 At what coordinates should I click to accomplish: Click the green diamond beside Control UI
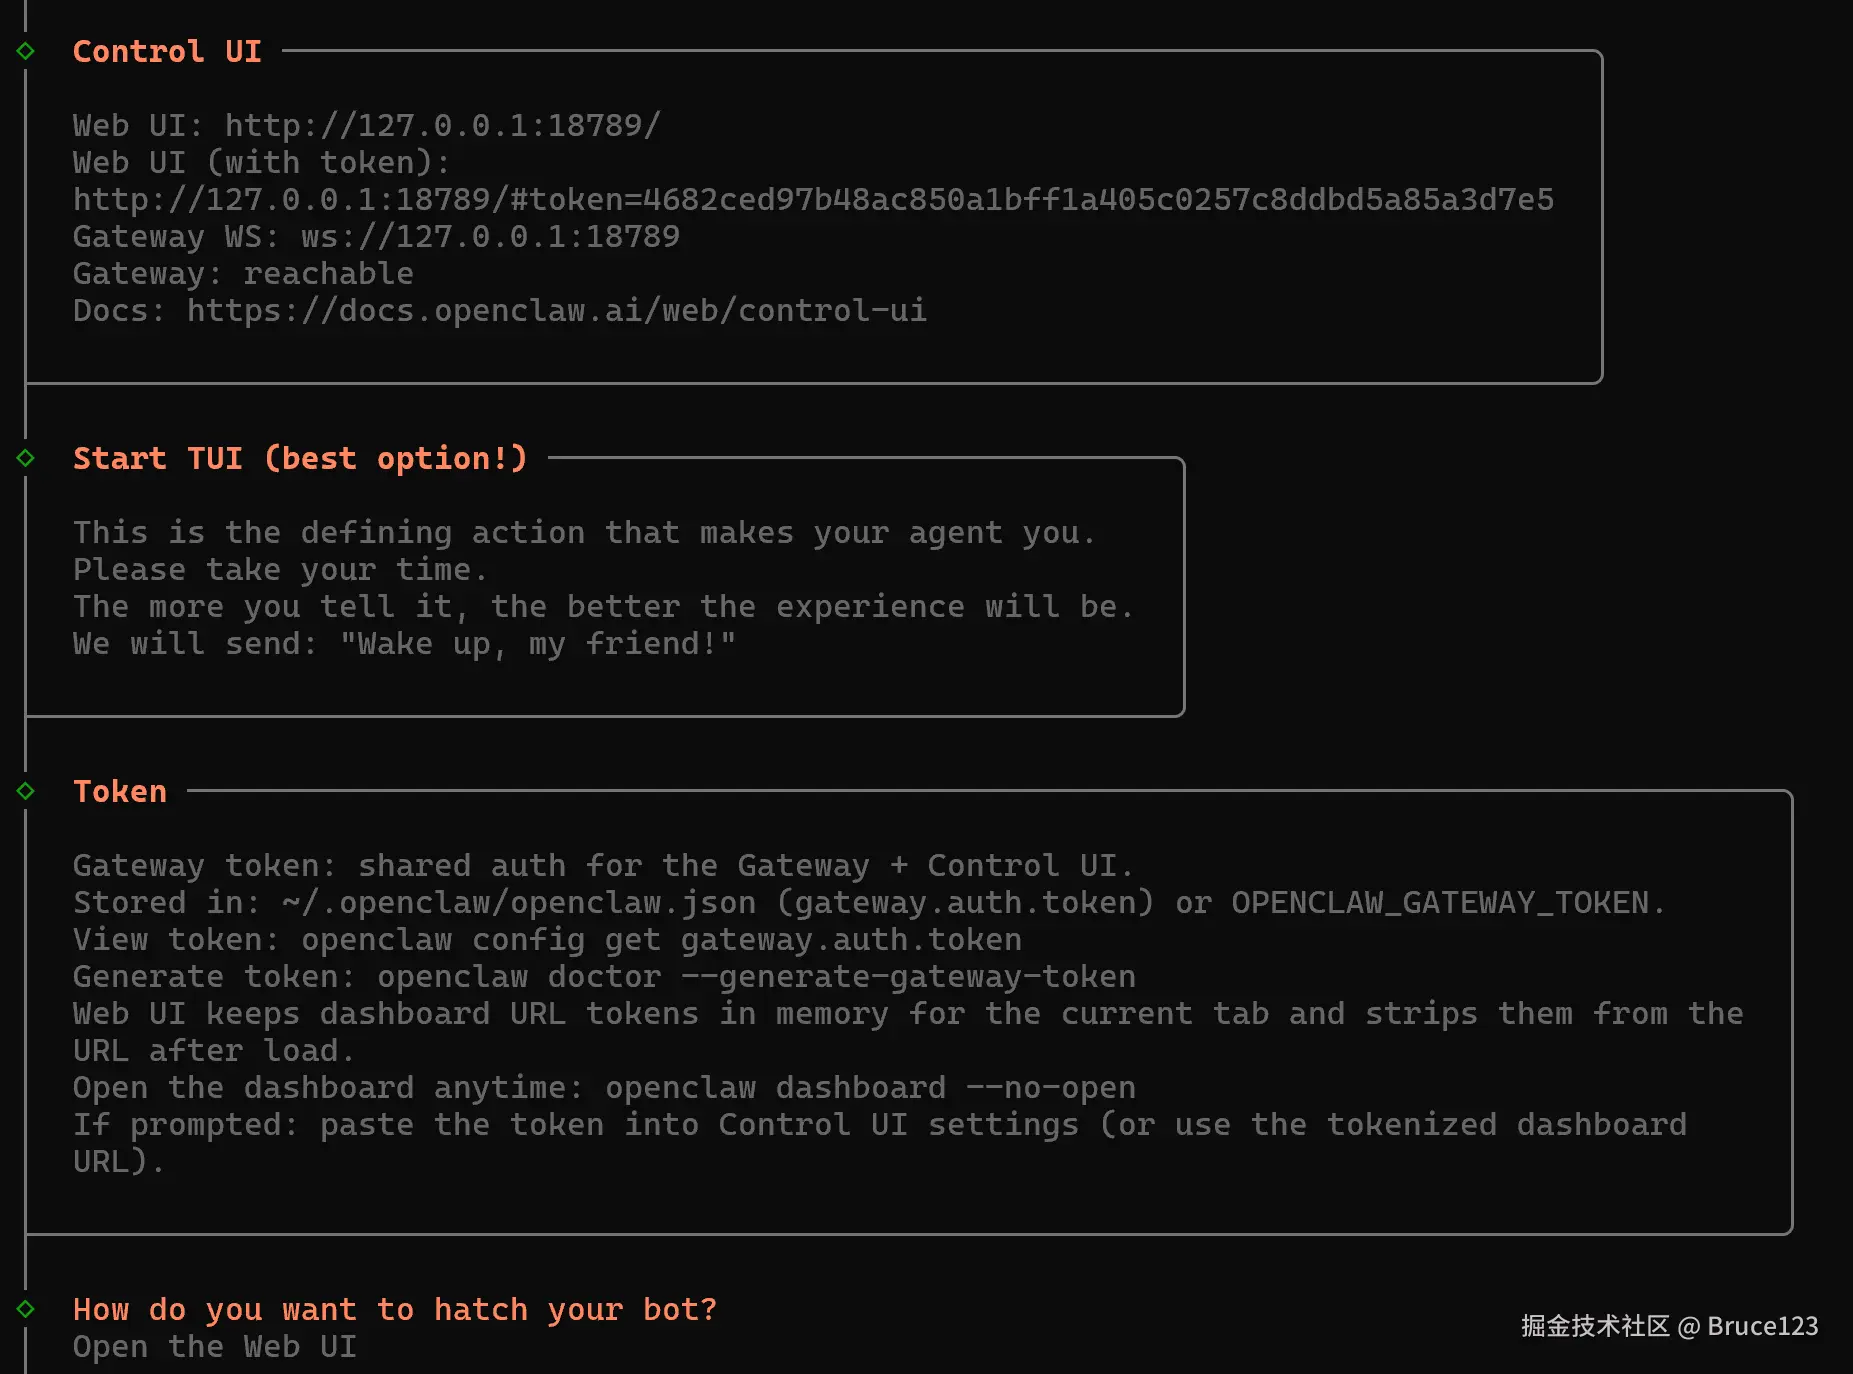(x=26, y=51)
